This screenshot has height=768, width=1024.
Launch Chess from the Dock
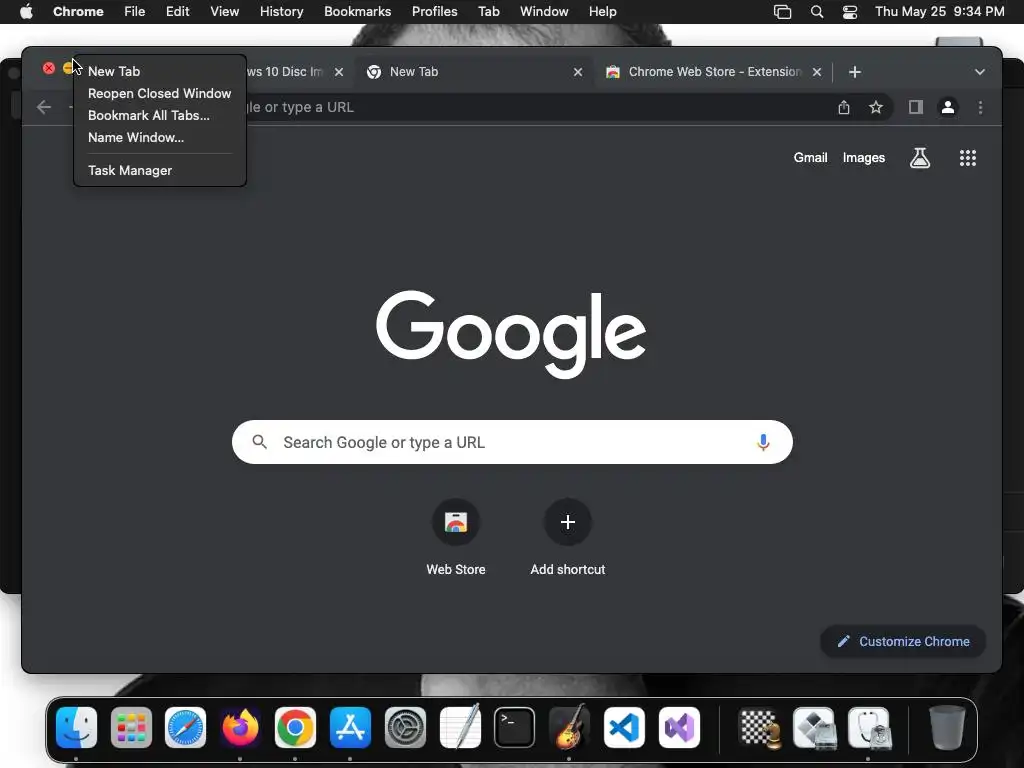pyautogui.click(x=760, y=728)
